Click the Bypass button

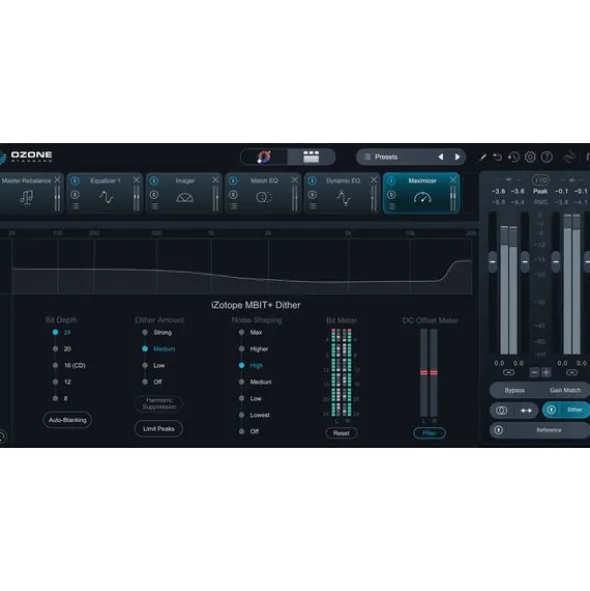point(515,390)
